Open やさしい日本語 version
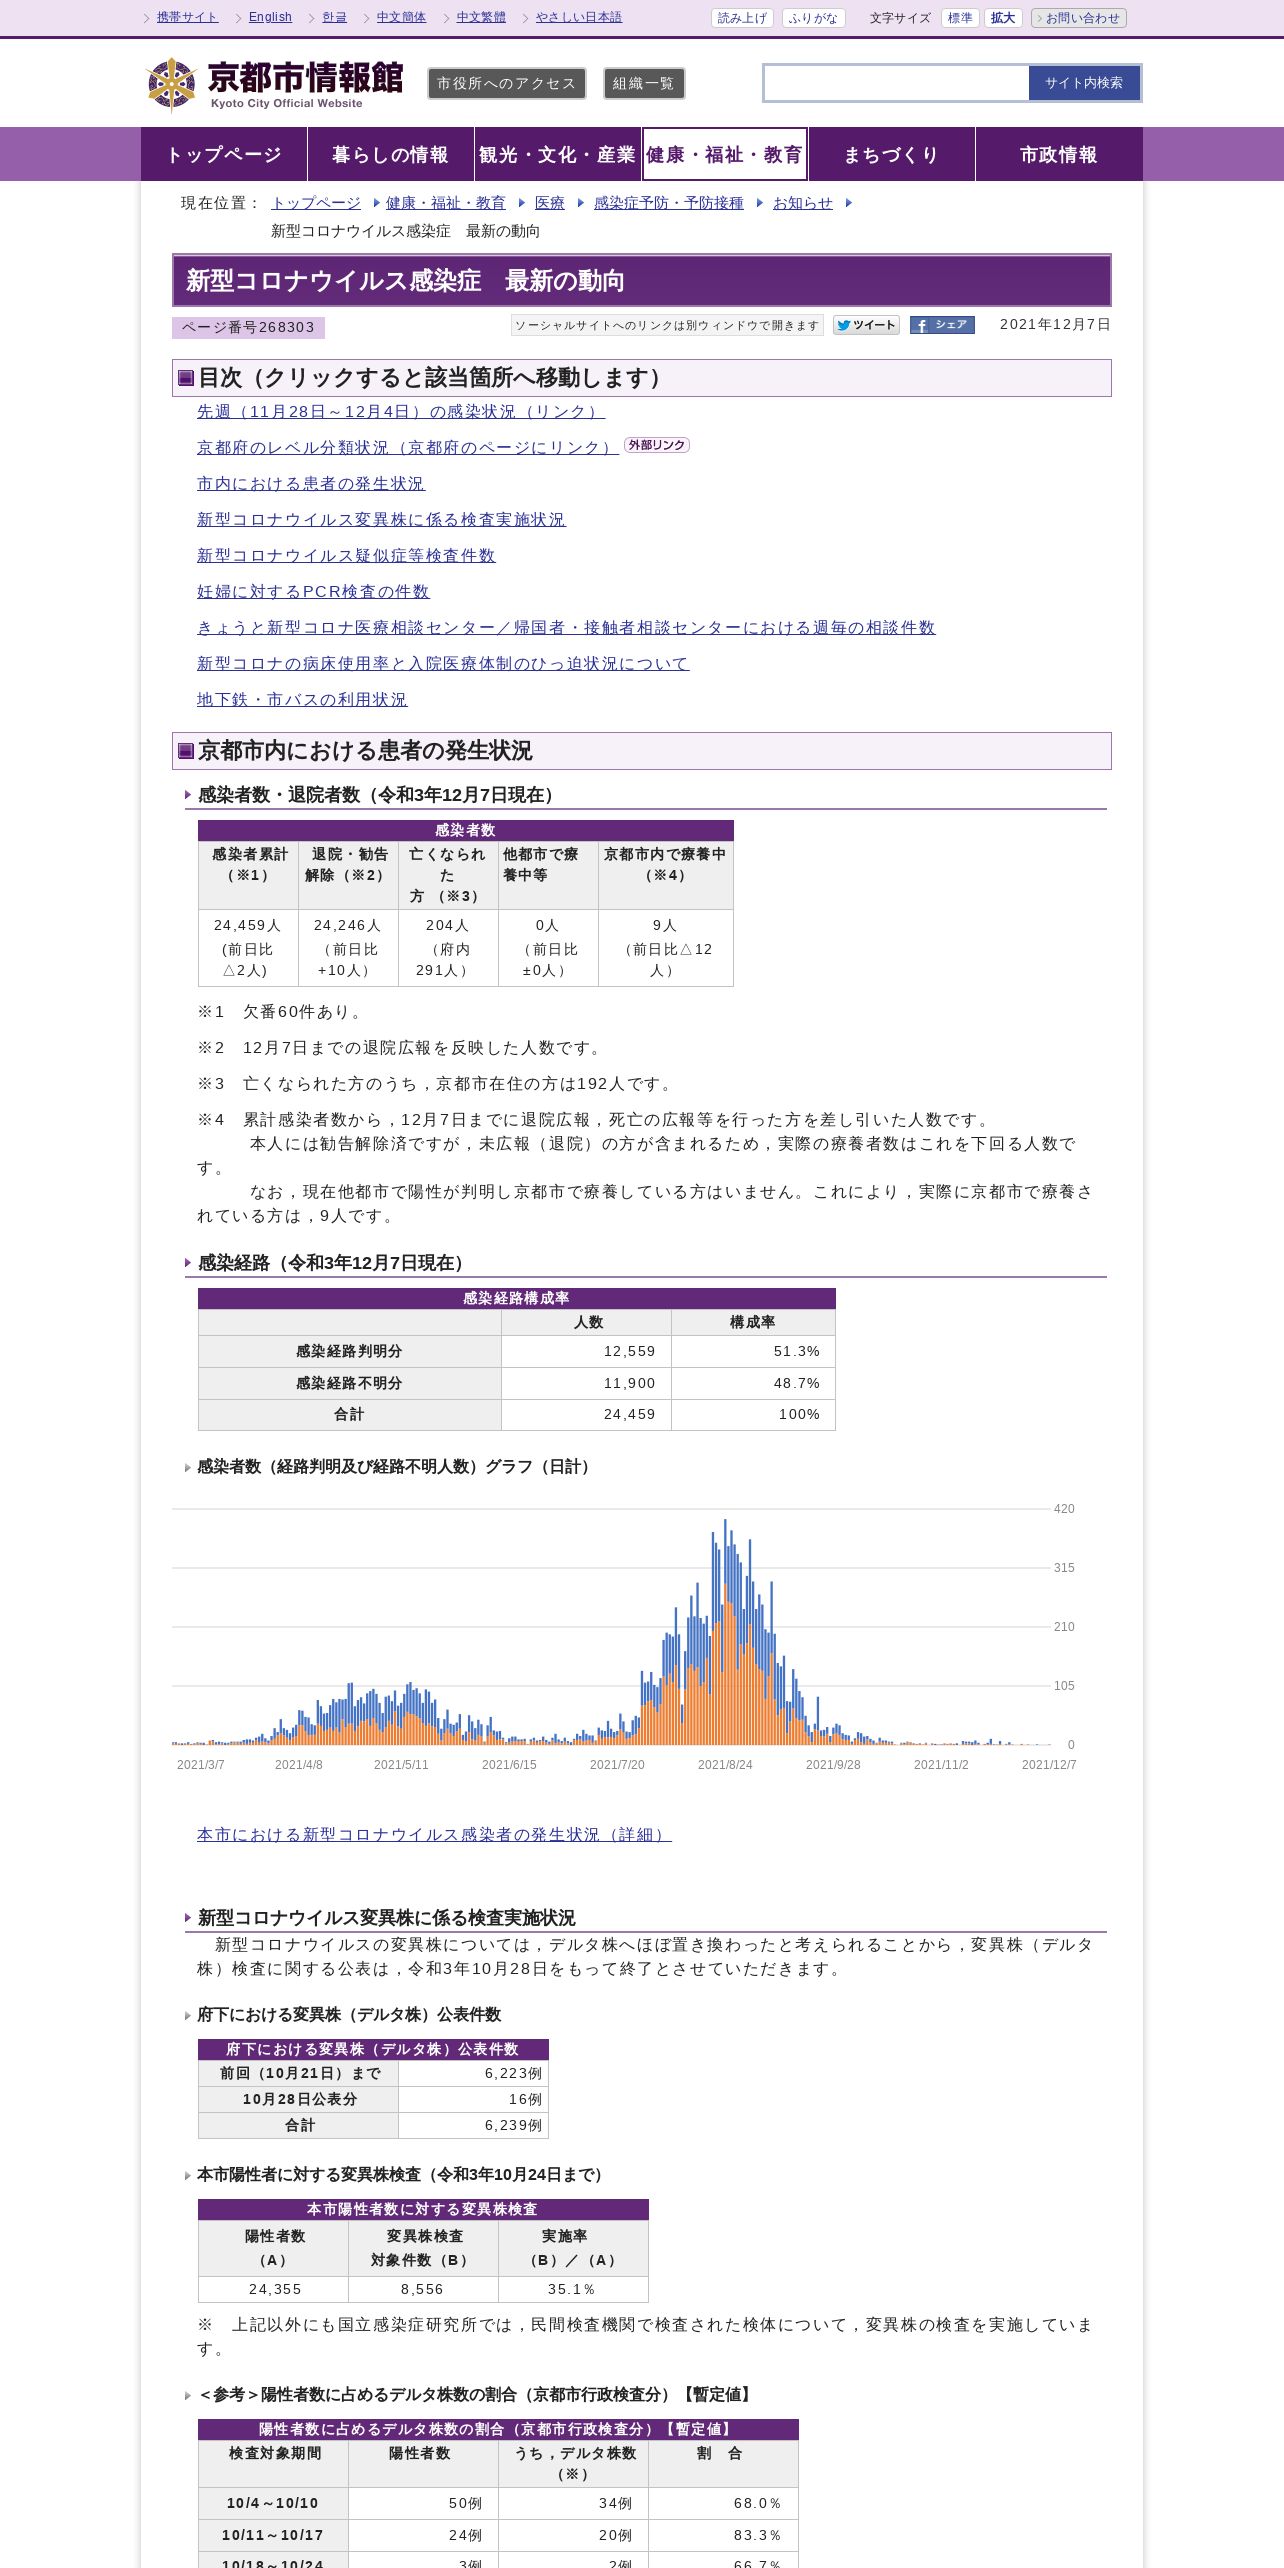1284x2568 pixels. [579, 17]
